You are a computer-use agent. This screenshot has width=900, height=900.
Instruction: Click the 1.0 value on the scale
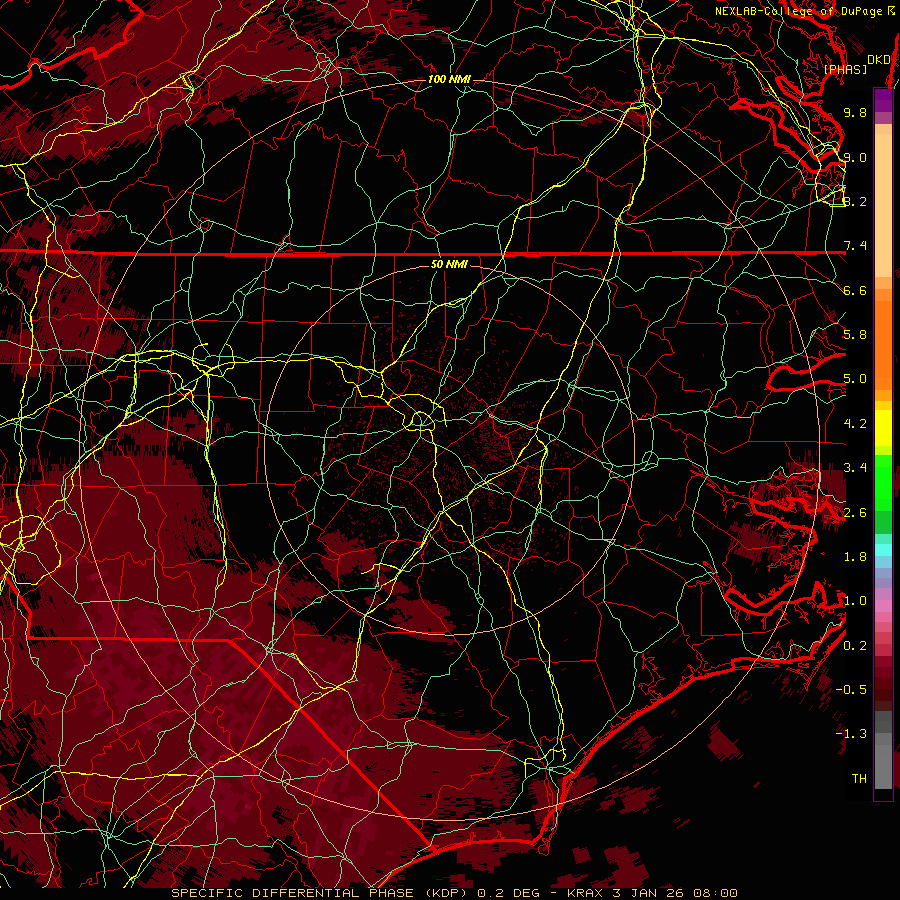[855, 601]
